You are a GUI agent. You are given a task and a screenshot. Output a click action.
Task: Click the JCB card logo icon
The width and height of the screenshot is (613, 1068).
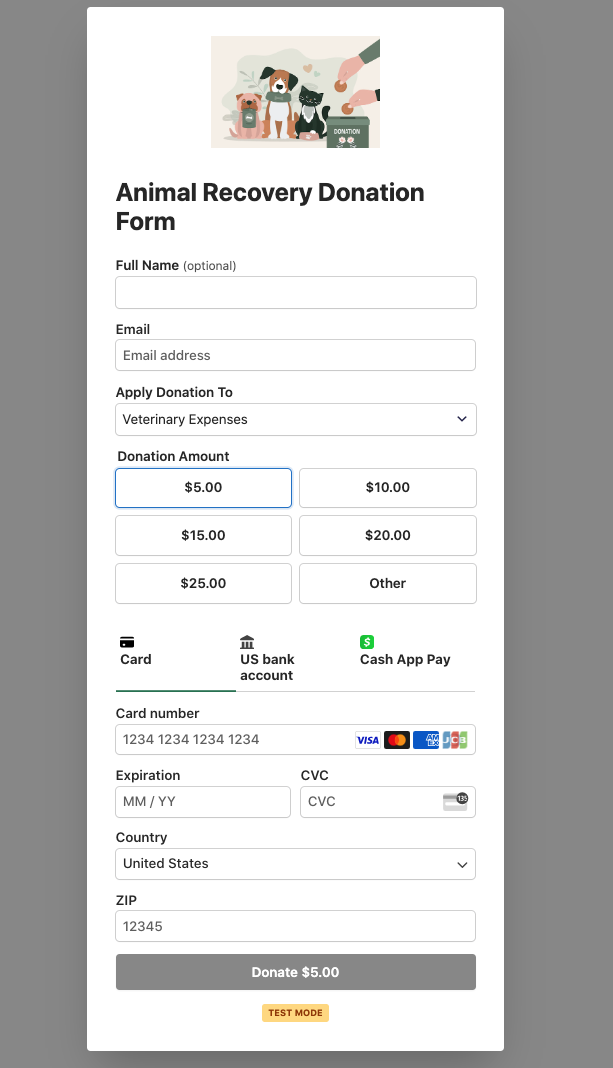tap(455, 740)
